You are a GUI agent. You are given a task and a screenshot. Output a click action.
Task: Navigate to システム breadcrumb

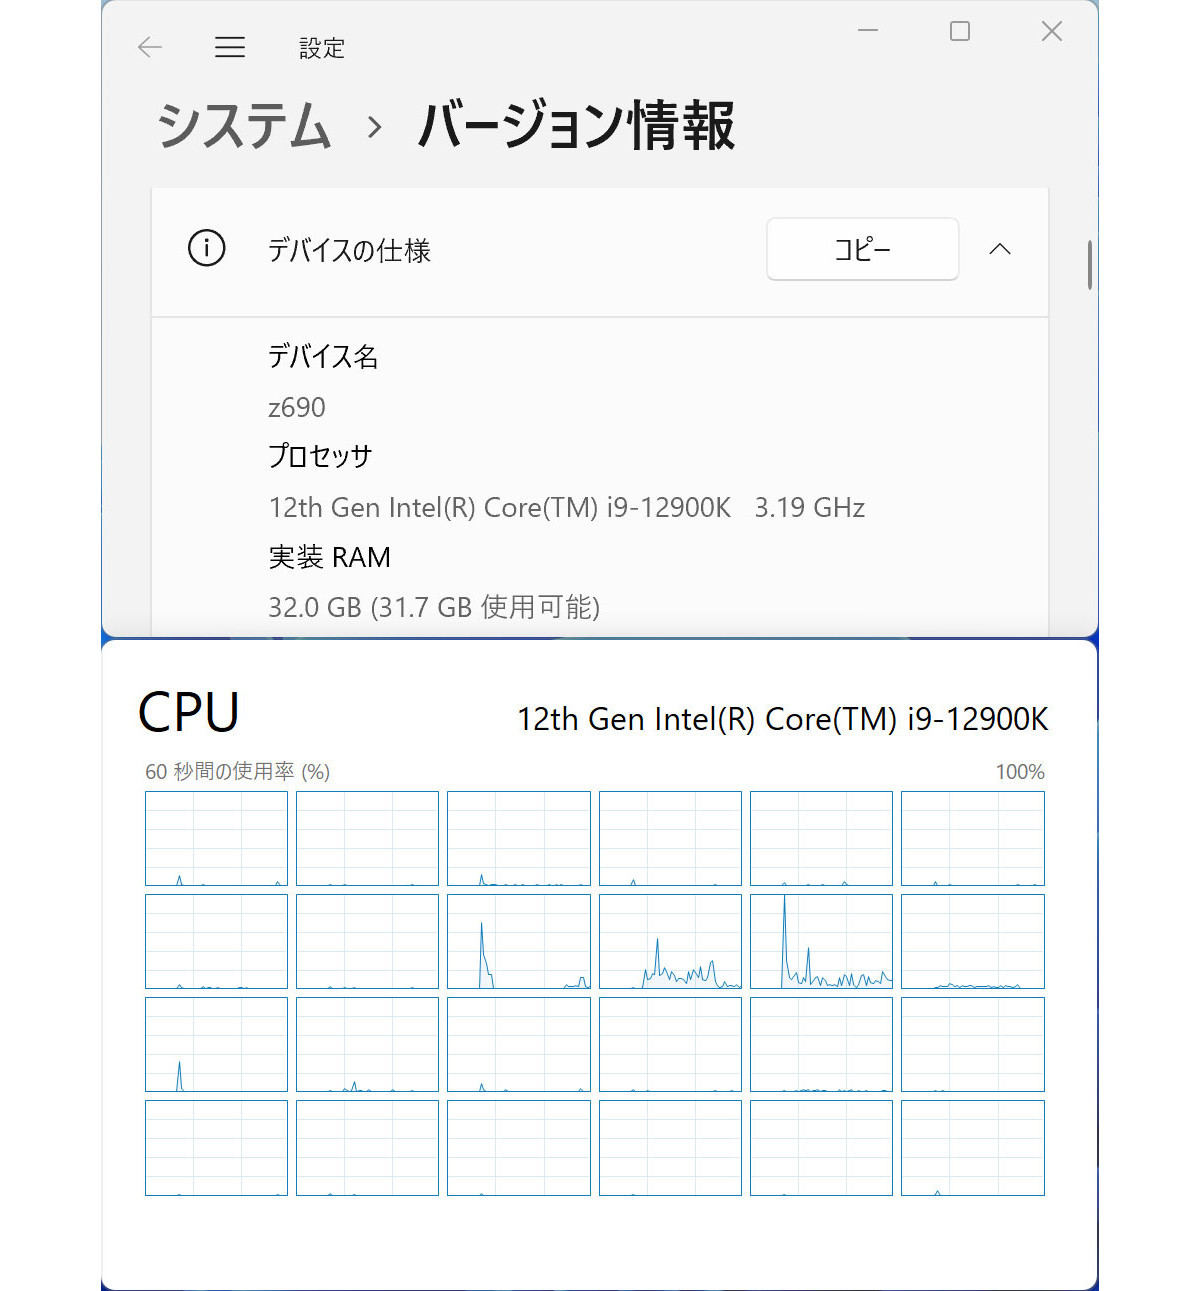click(x=244, y=126)
